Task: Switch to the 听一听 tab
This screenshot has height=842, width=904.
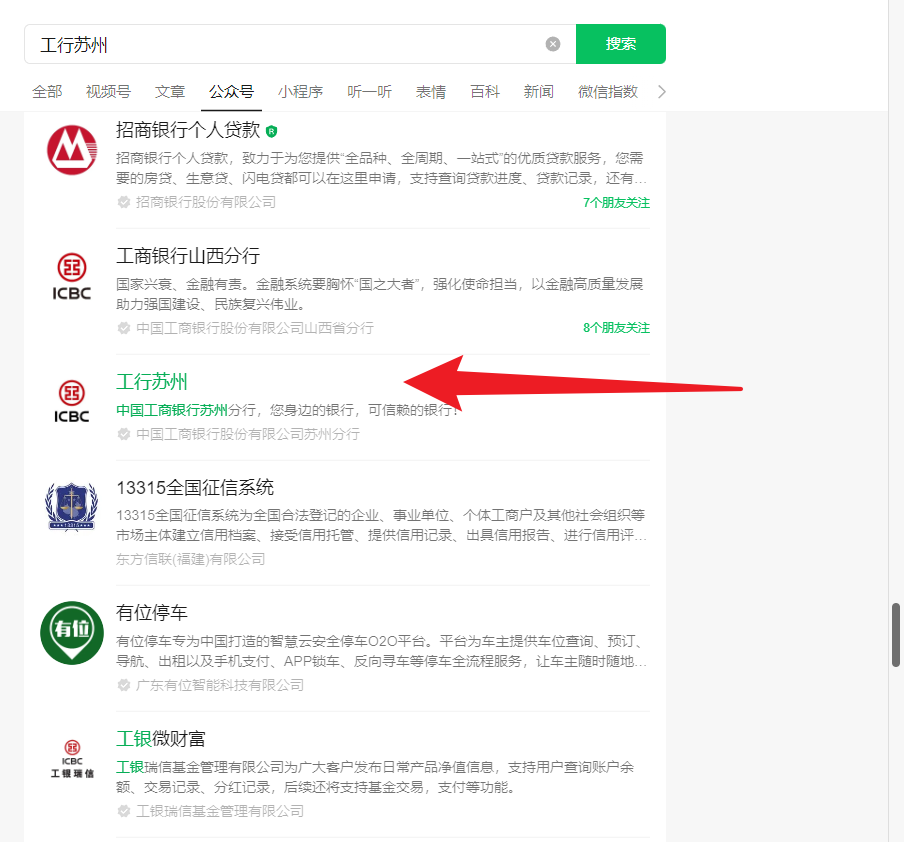Action: pyautogui.click(x=370, y=92)
